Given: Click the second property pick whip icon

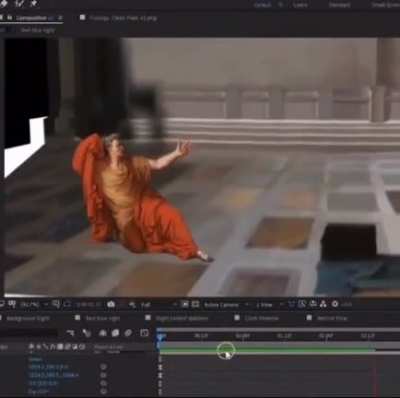Looking at the screenshot, I should tap(103, 375).
